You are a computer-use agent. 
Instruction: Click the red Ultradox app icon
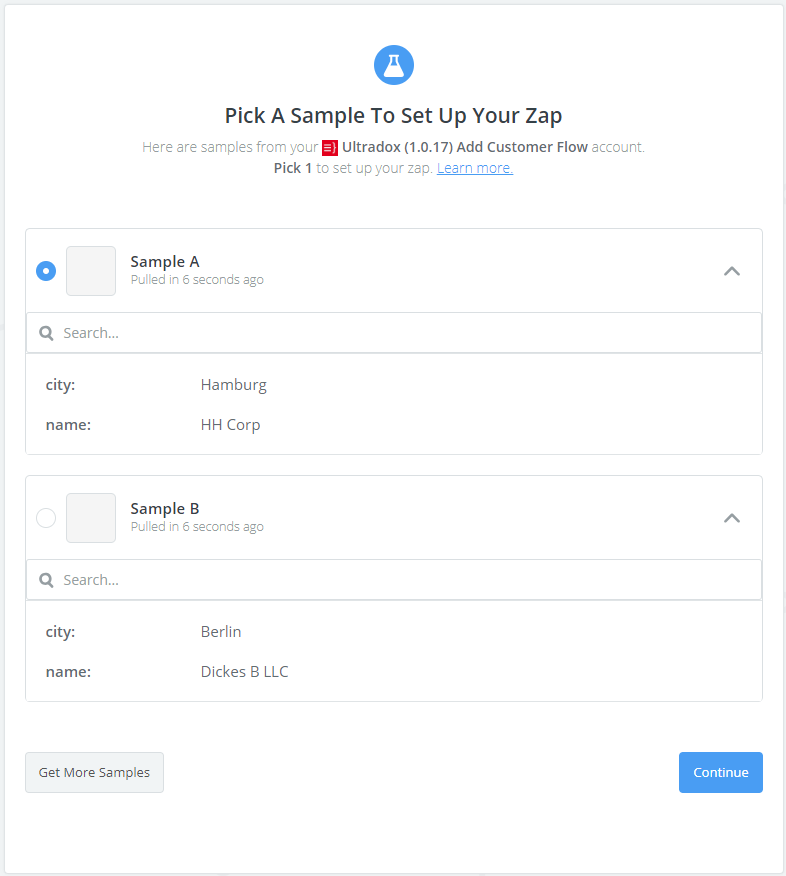pos(330,147)
